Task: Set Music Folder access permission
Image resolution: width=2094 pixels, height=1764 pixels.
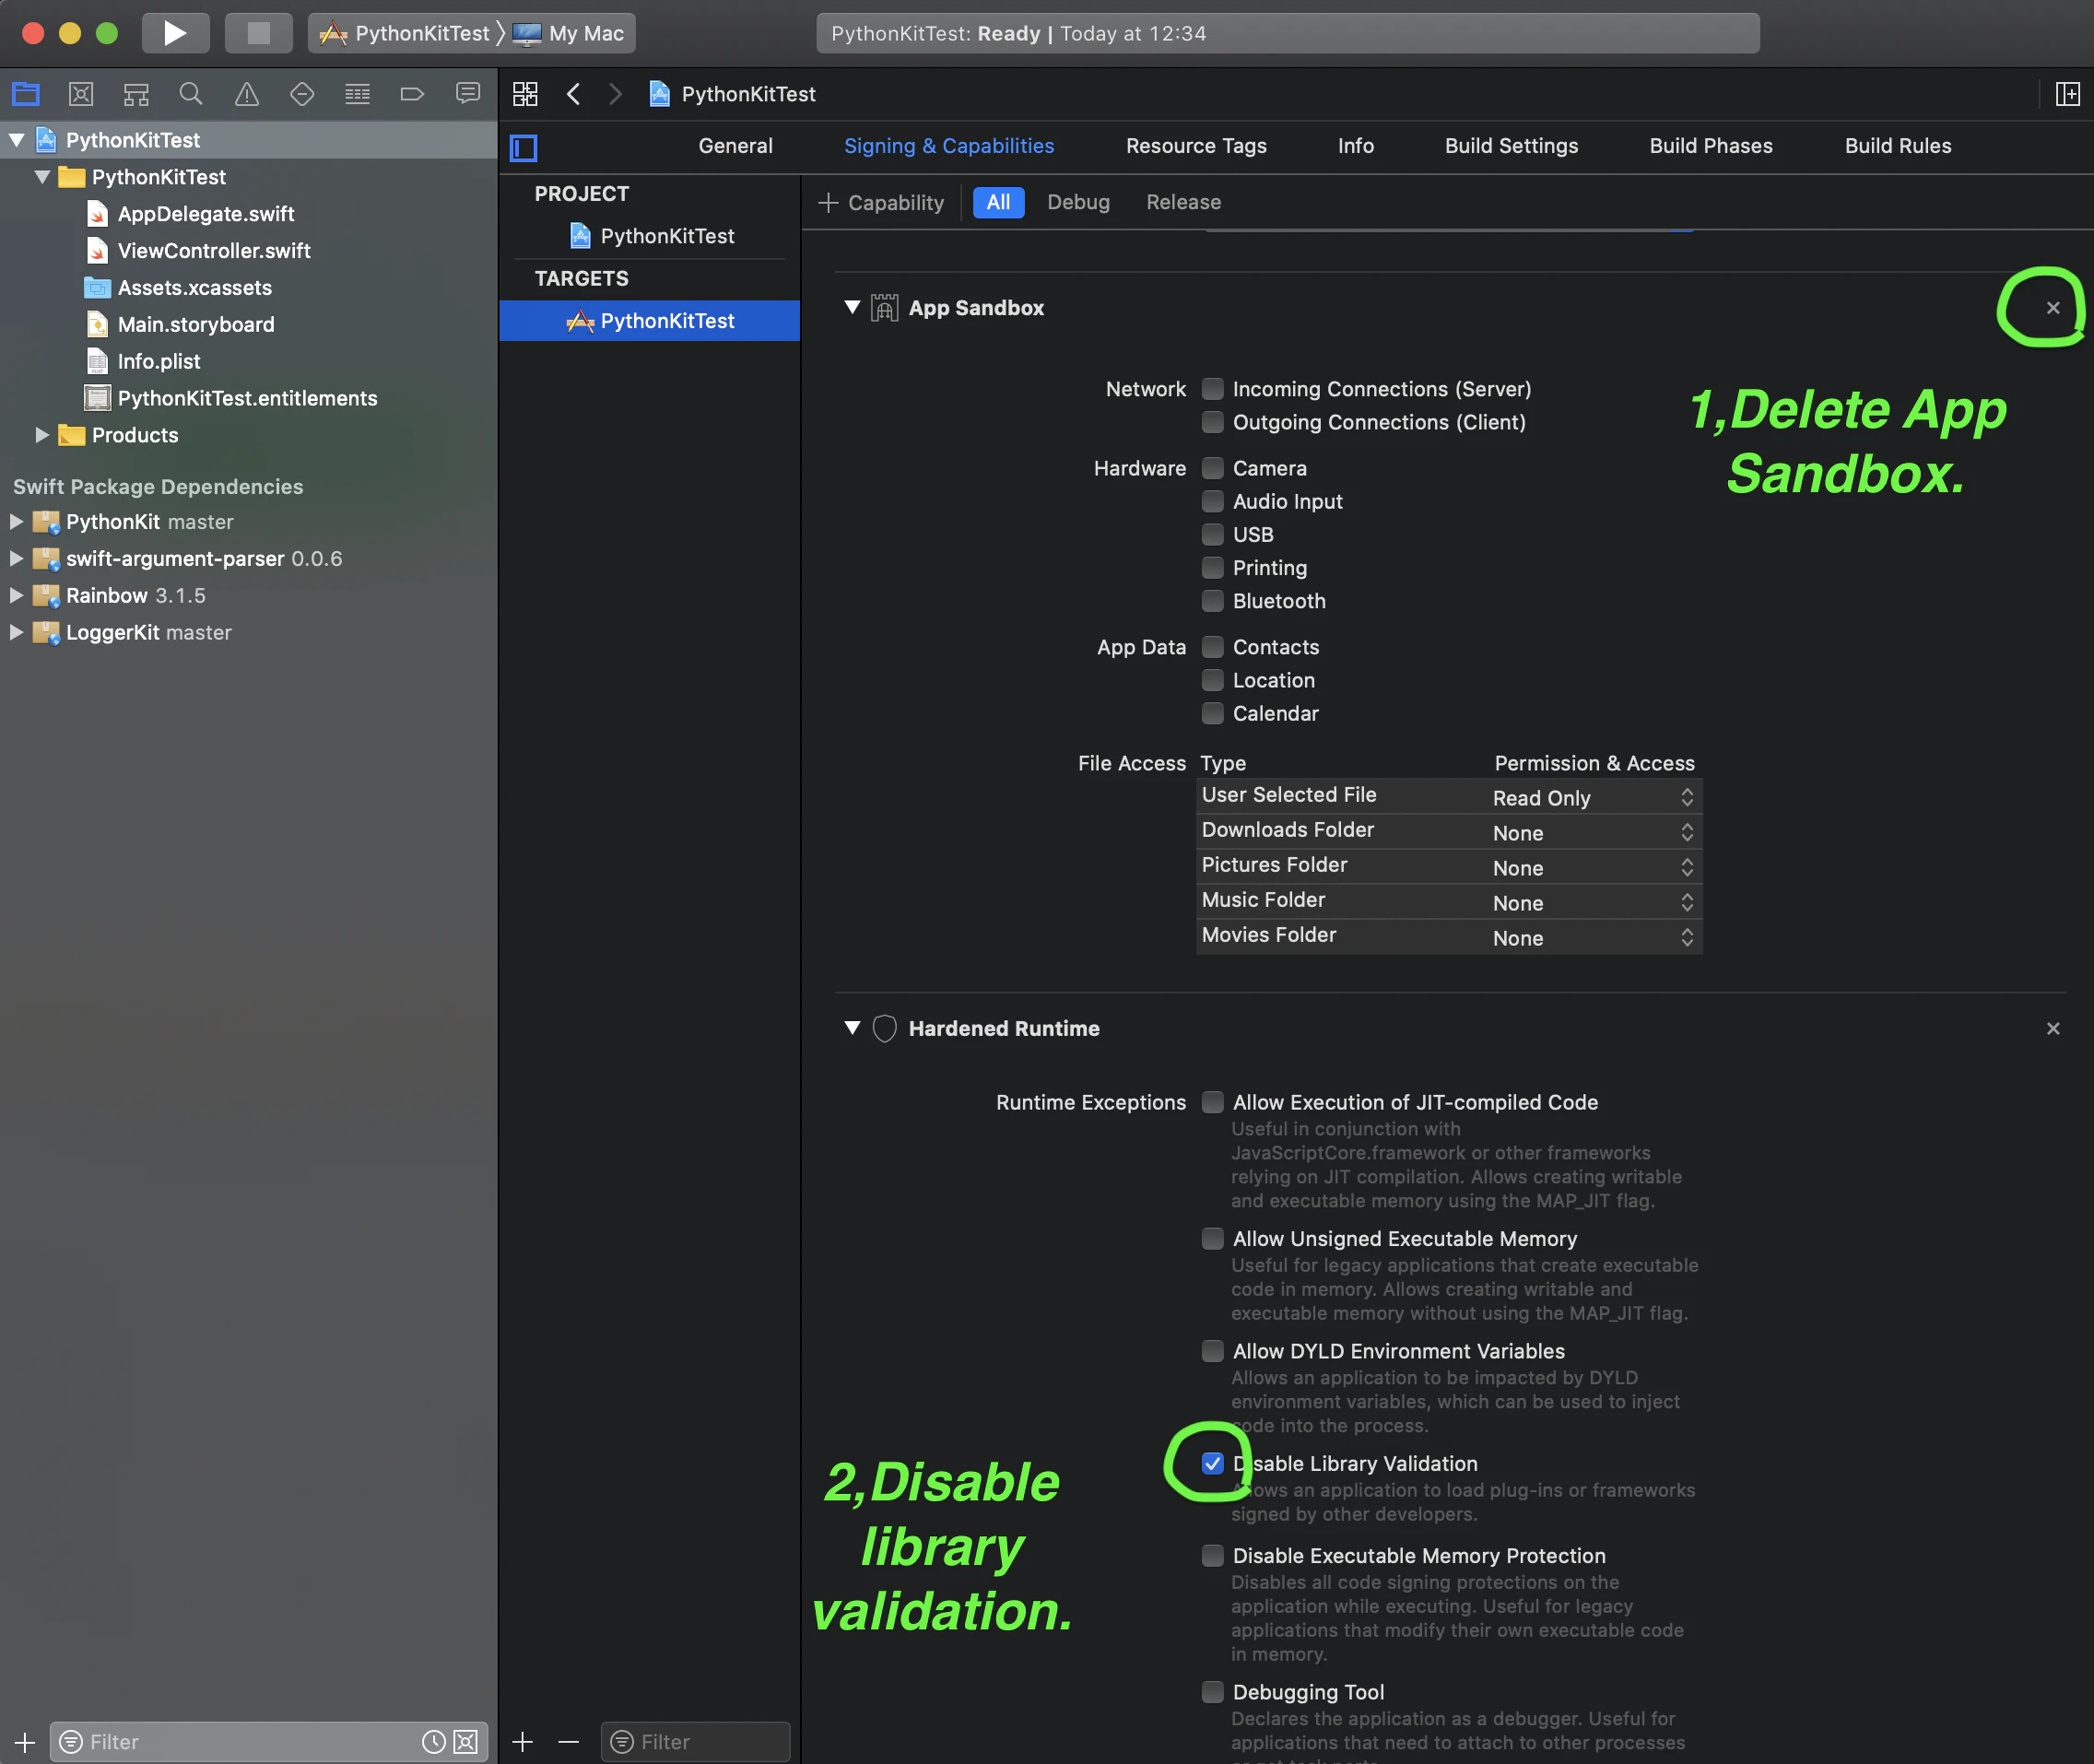Action: 1594,902
